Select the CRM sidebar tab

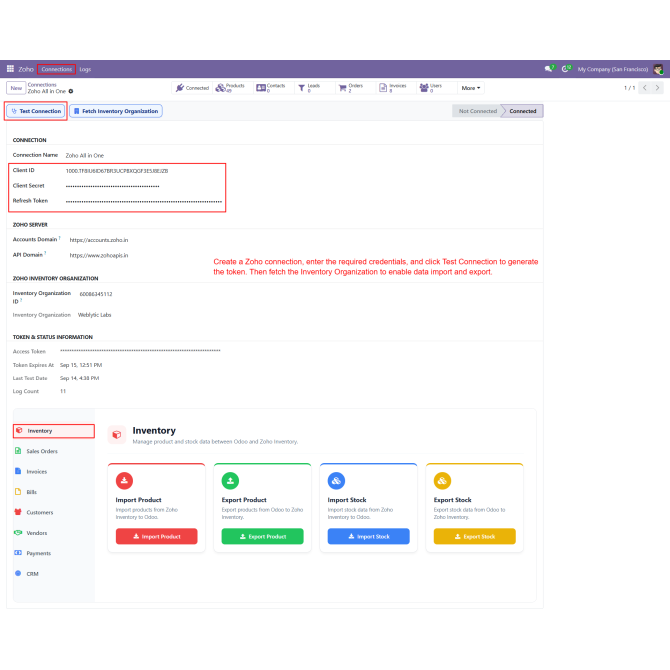tap(54, 574)
